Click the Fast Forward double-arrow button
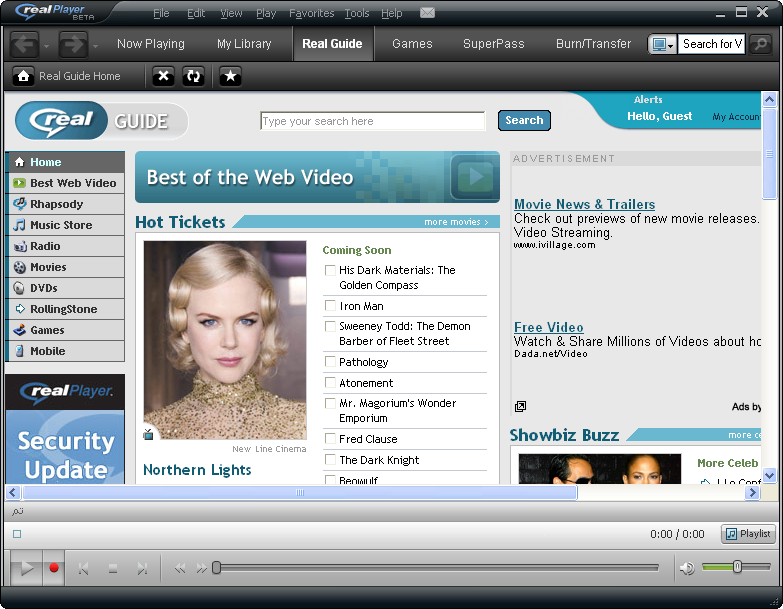This screenshot has height=609, width=783. tap(201, 569)
